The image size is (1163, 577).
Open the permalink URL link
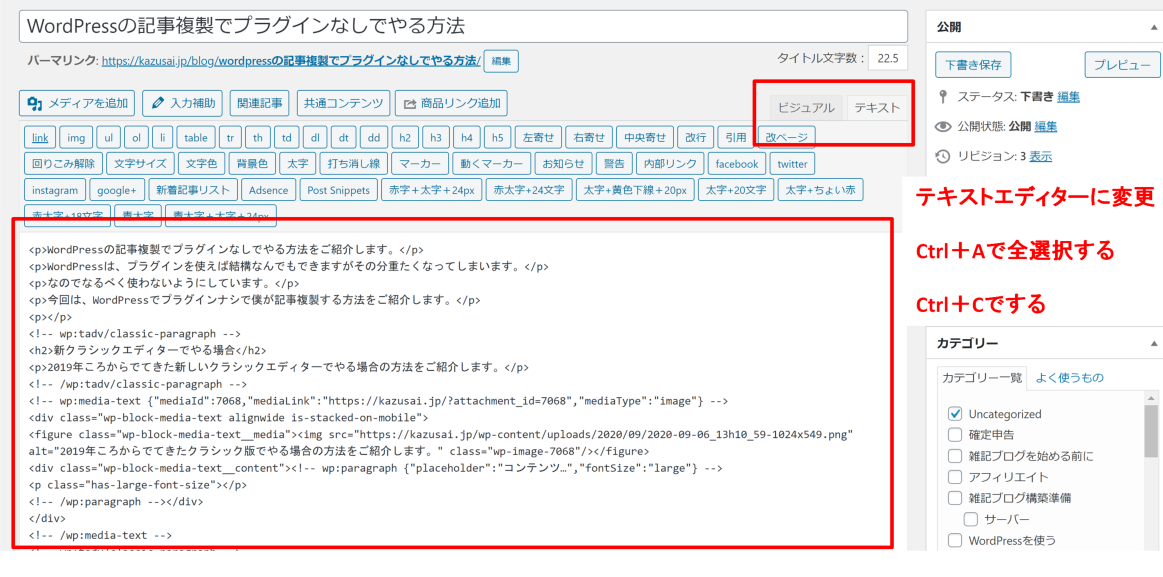291,61
